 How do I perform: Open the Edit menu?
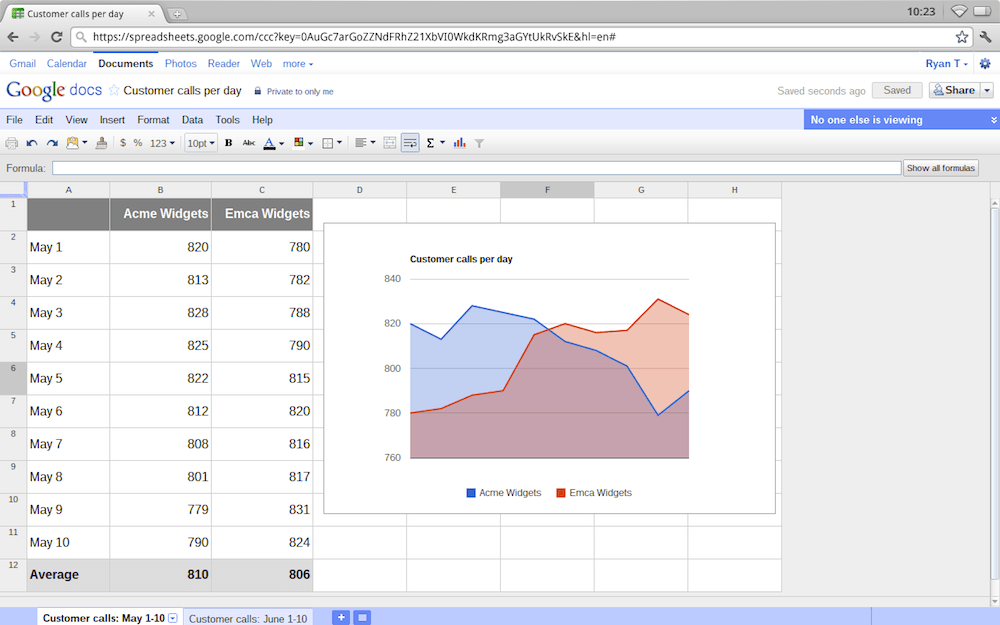[44, 120]
